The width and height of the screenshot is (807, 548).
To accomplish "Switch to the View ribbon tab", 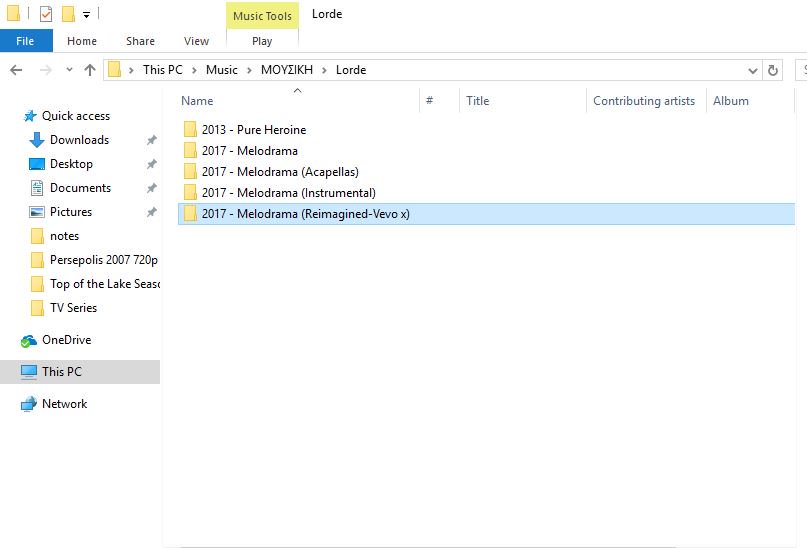I will tap(196, 41).
